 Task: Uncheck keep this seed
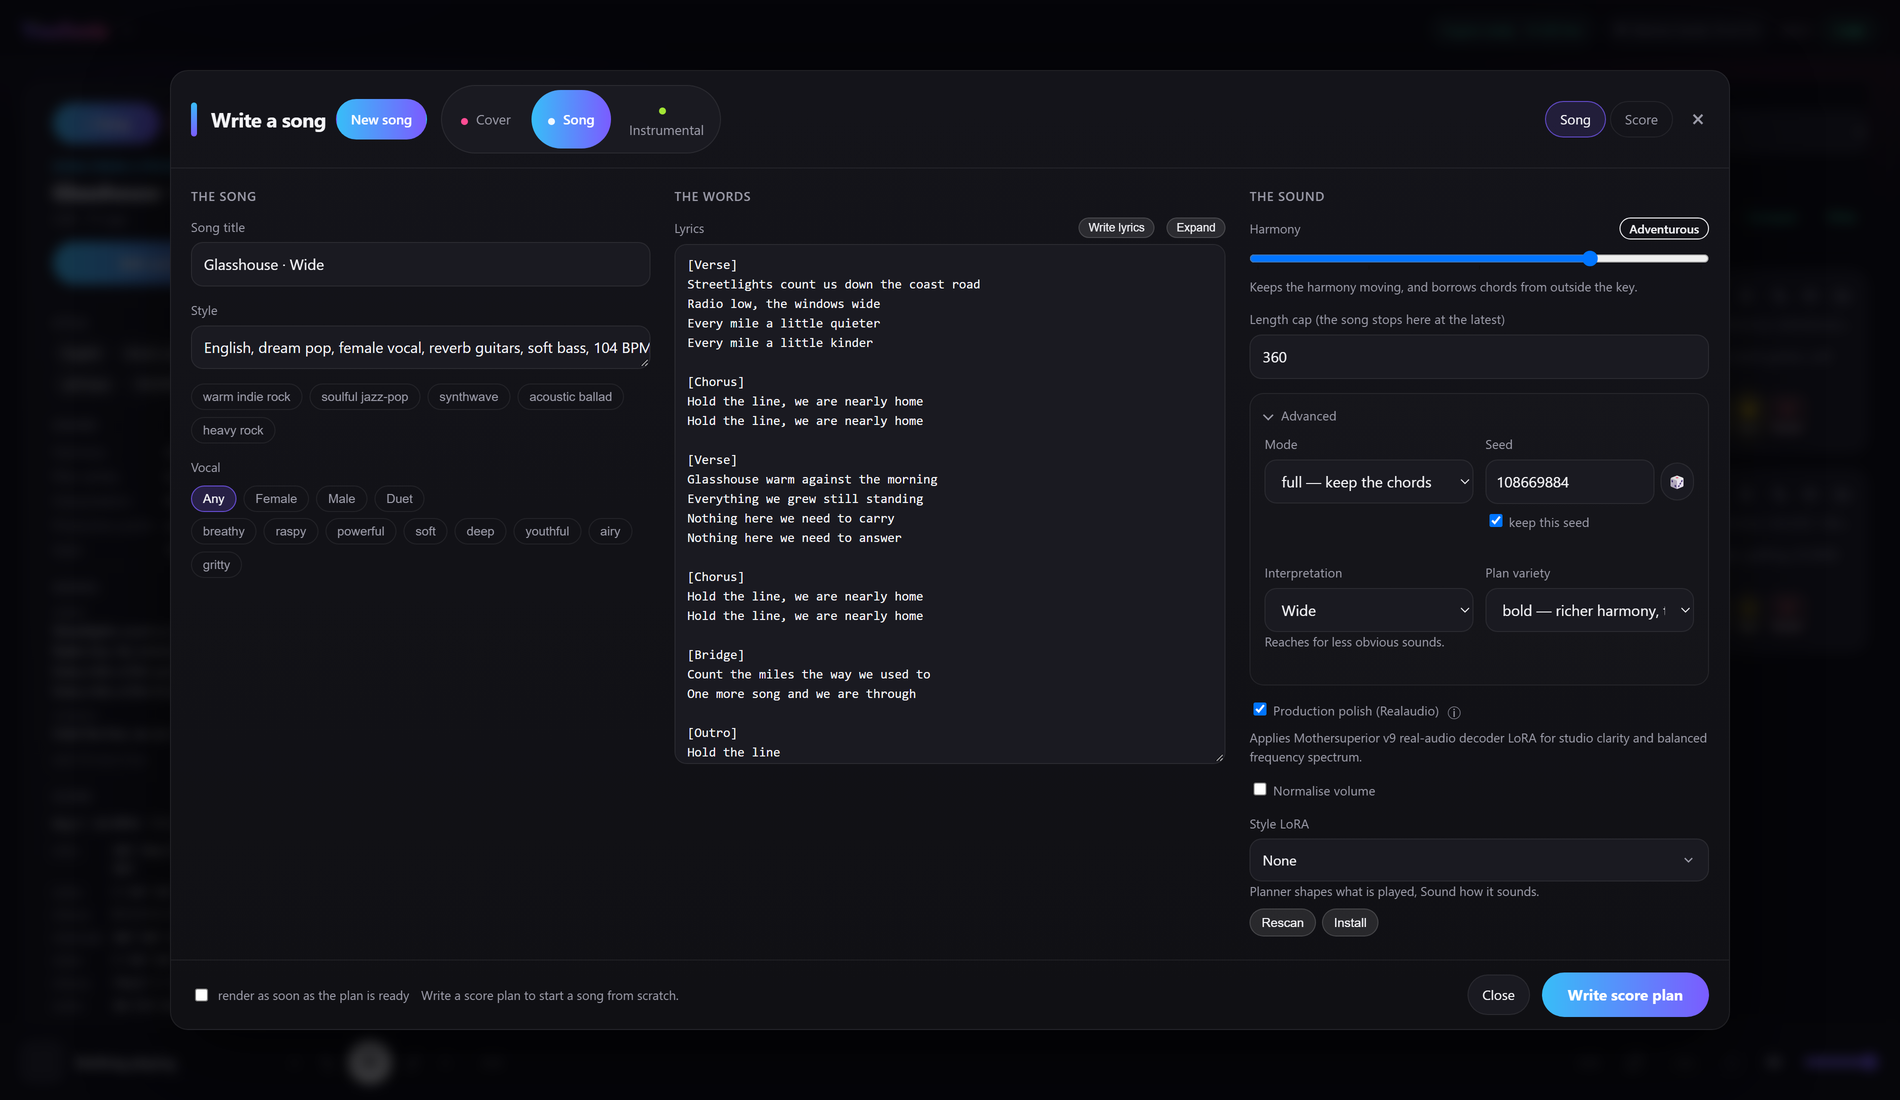(1495, 521)
